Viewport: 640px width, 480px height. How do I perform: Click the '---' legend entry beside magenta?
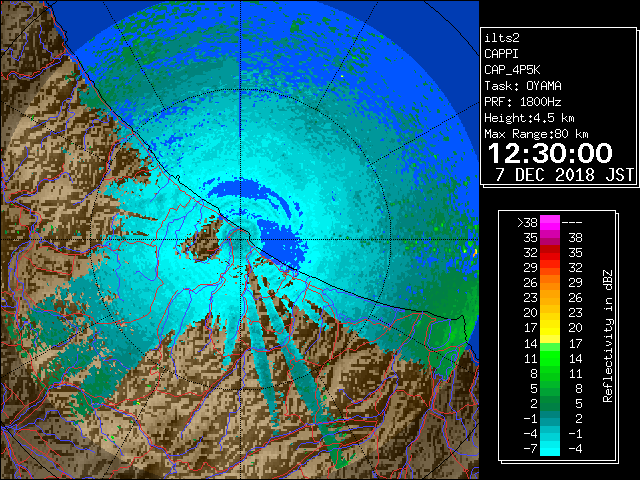coord(572,223)
